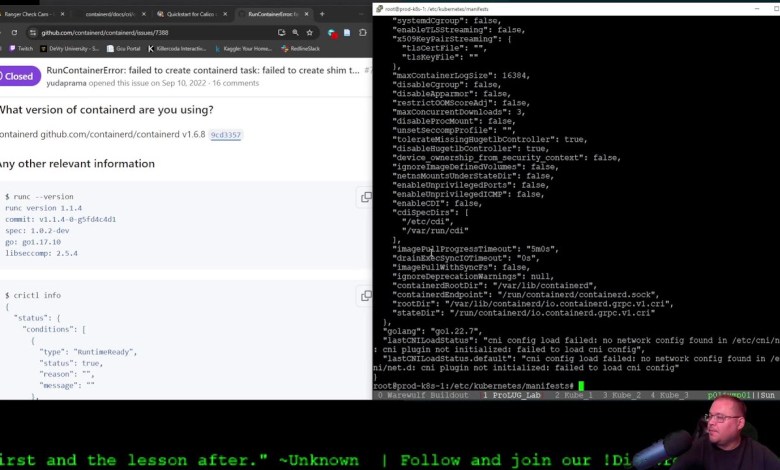
Task: Click 'runc version 1.1.4' line
Action: point(43,208)
